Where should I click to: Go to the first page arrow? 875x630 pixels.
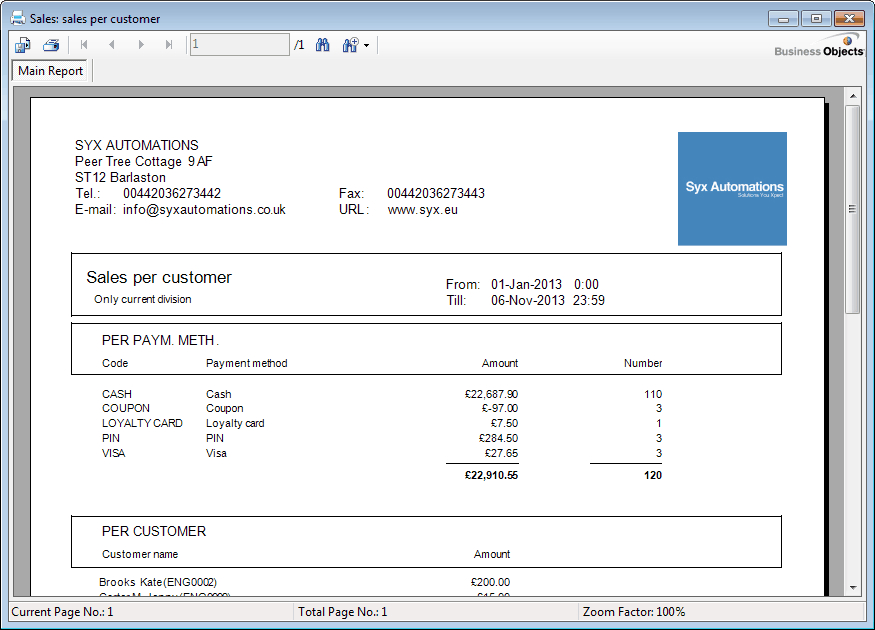(x=84, y=45)
